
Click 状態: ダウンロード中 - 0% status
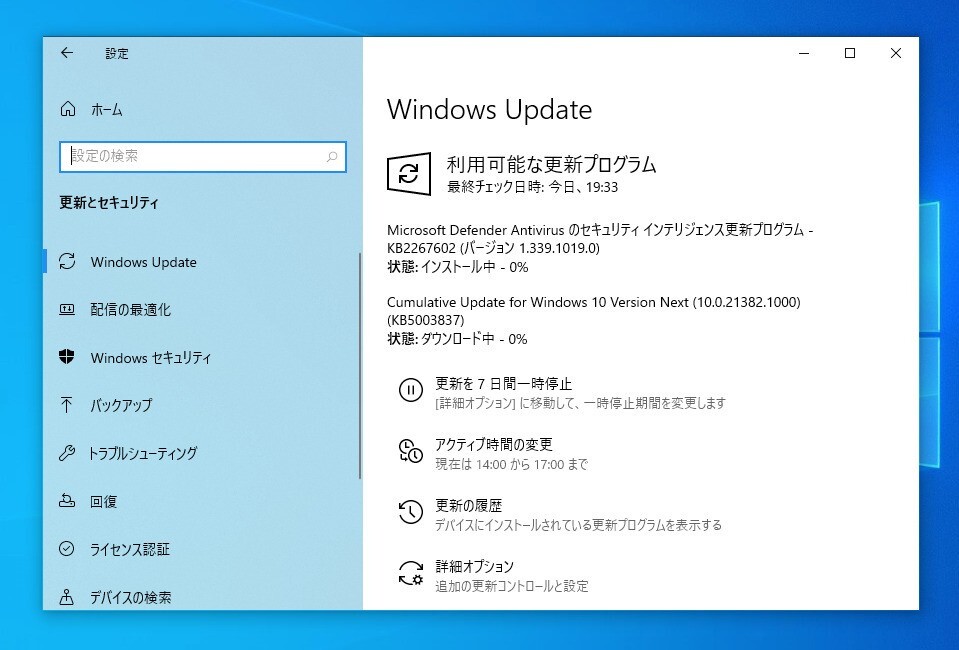457,339
